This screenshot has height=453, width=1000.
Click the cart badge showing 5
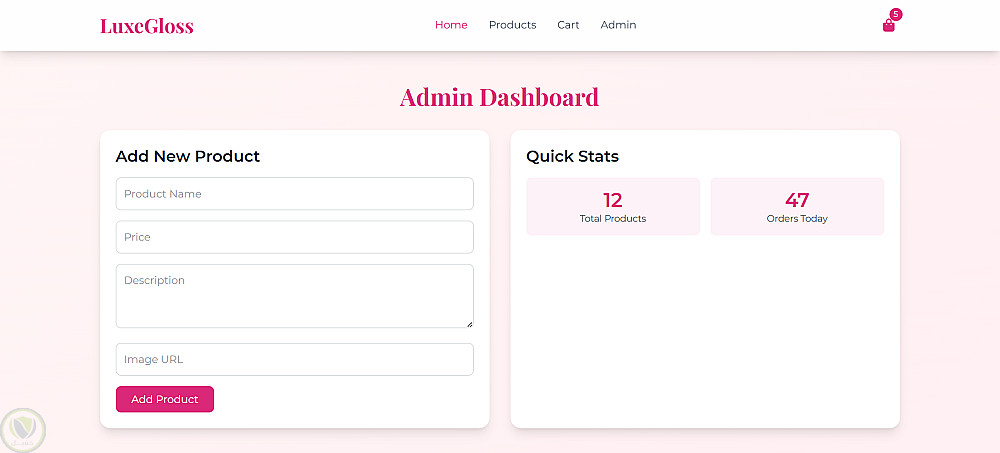[x=896, y=14]
